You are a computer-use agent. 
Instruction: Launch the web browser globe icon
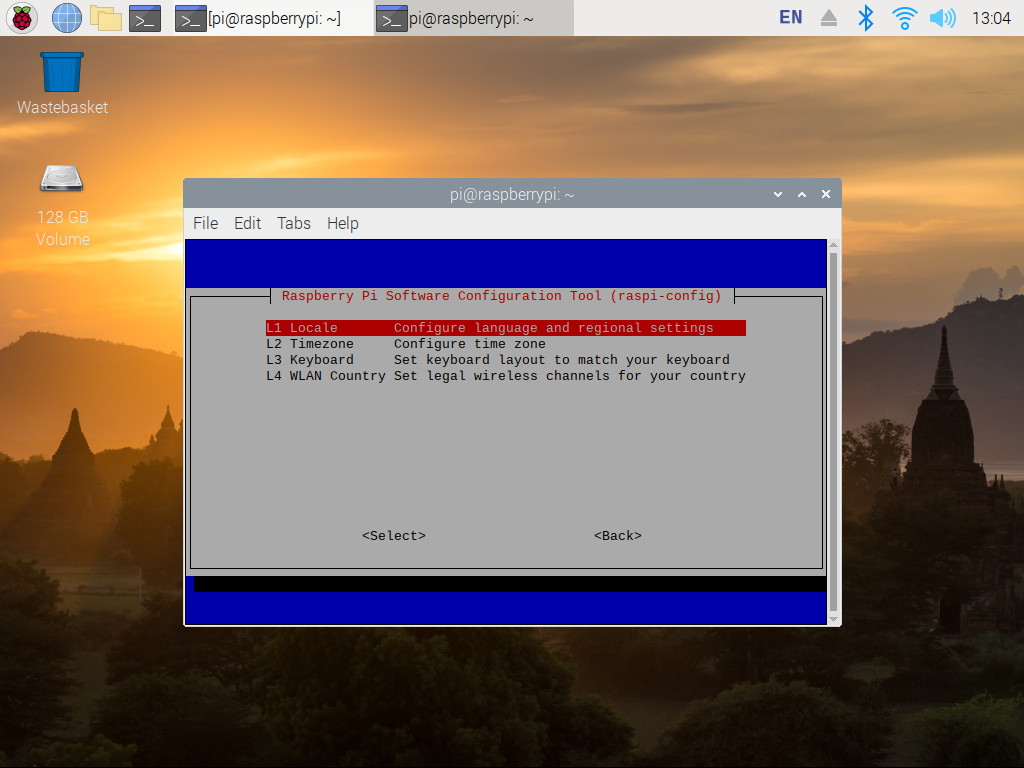(67, 18)
